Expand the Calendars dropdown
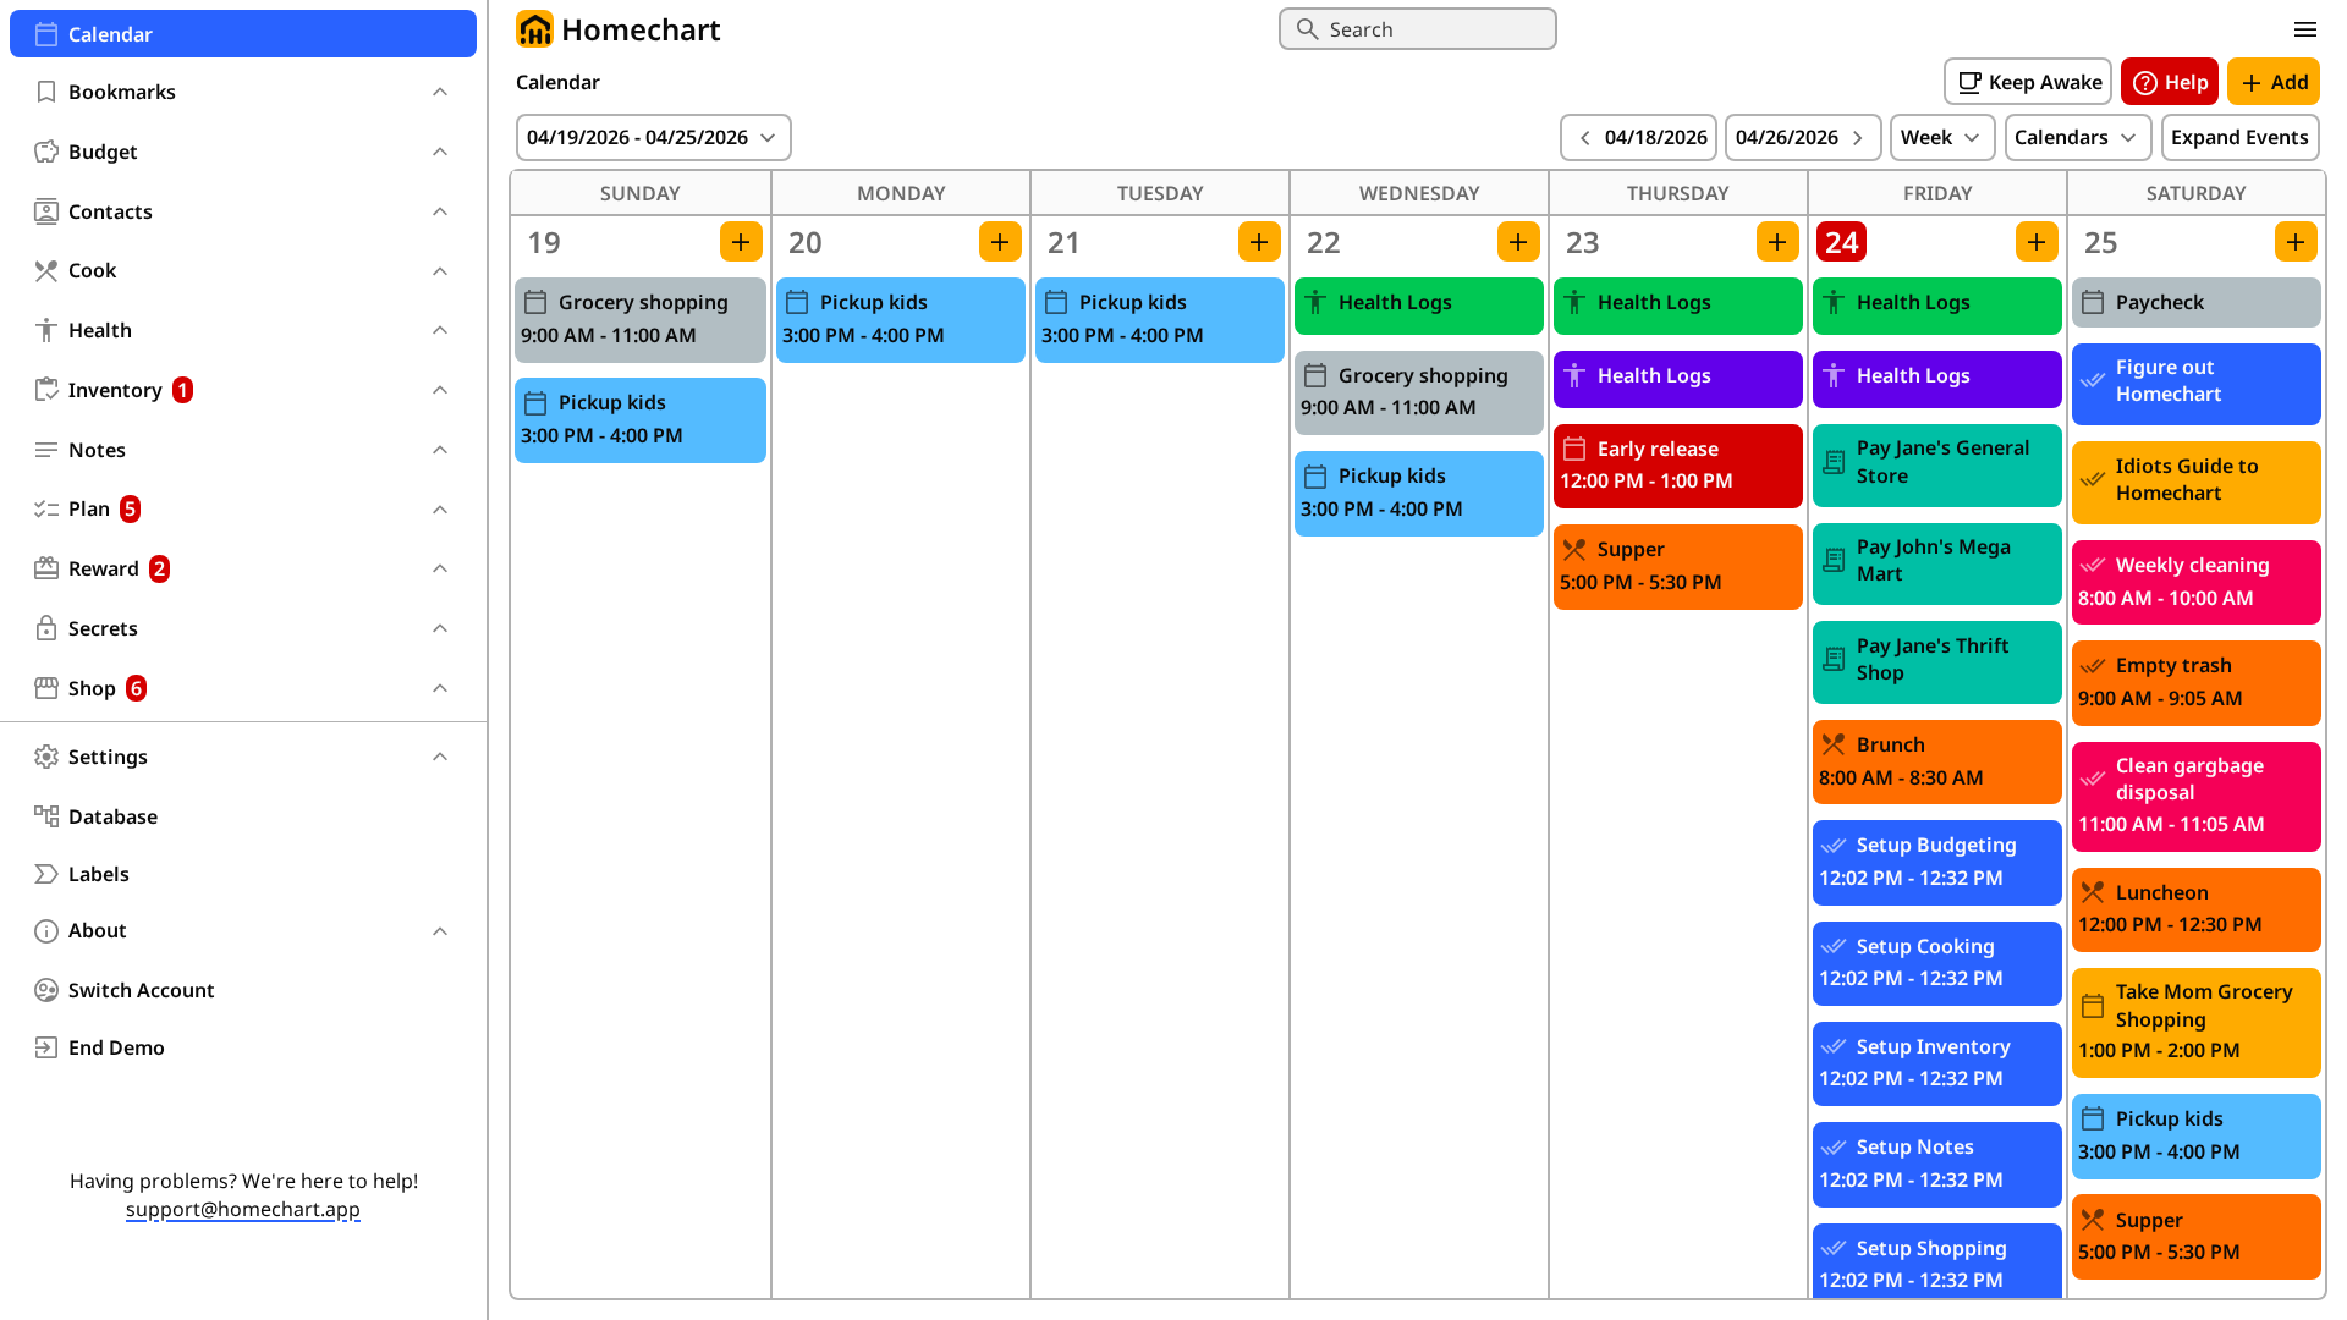Viewport: 2347px width, 1320px height. pyautogui.click(x=2077, y=137)
